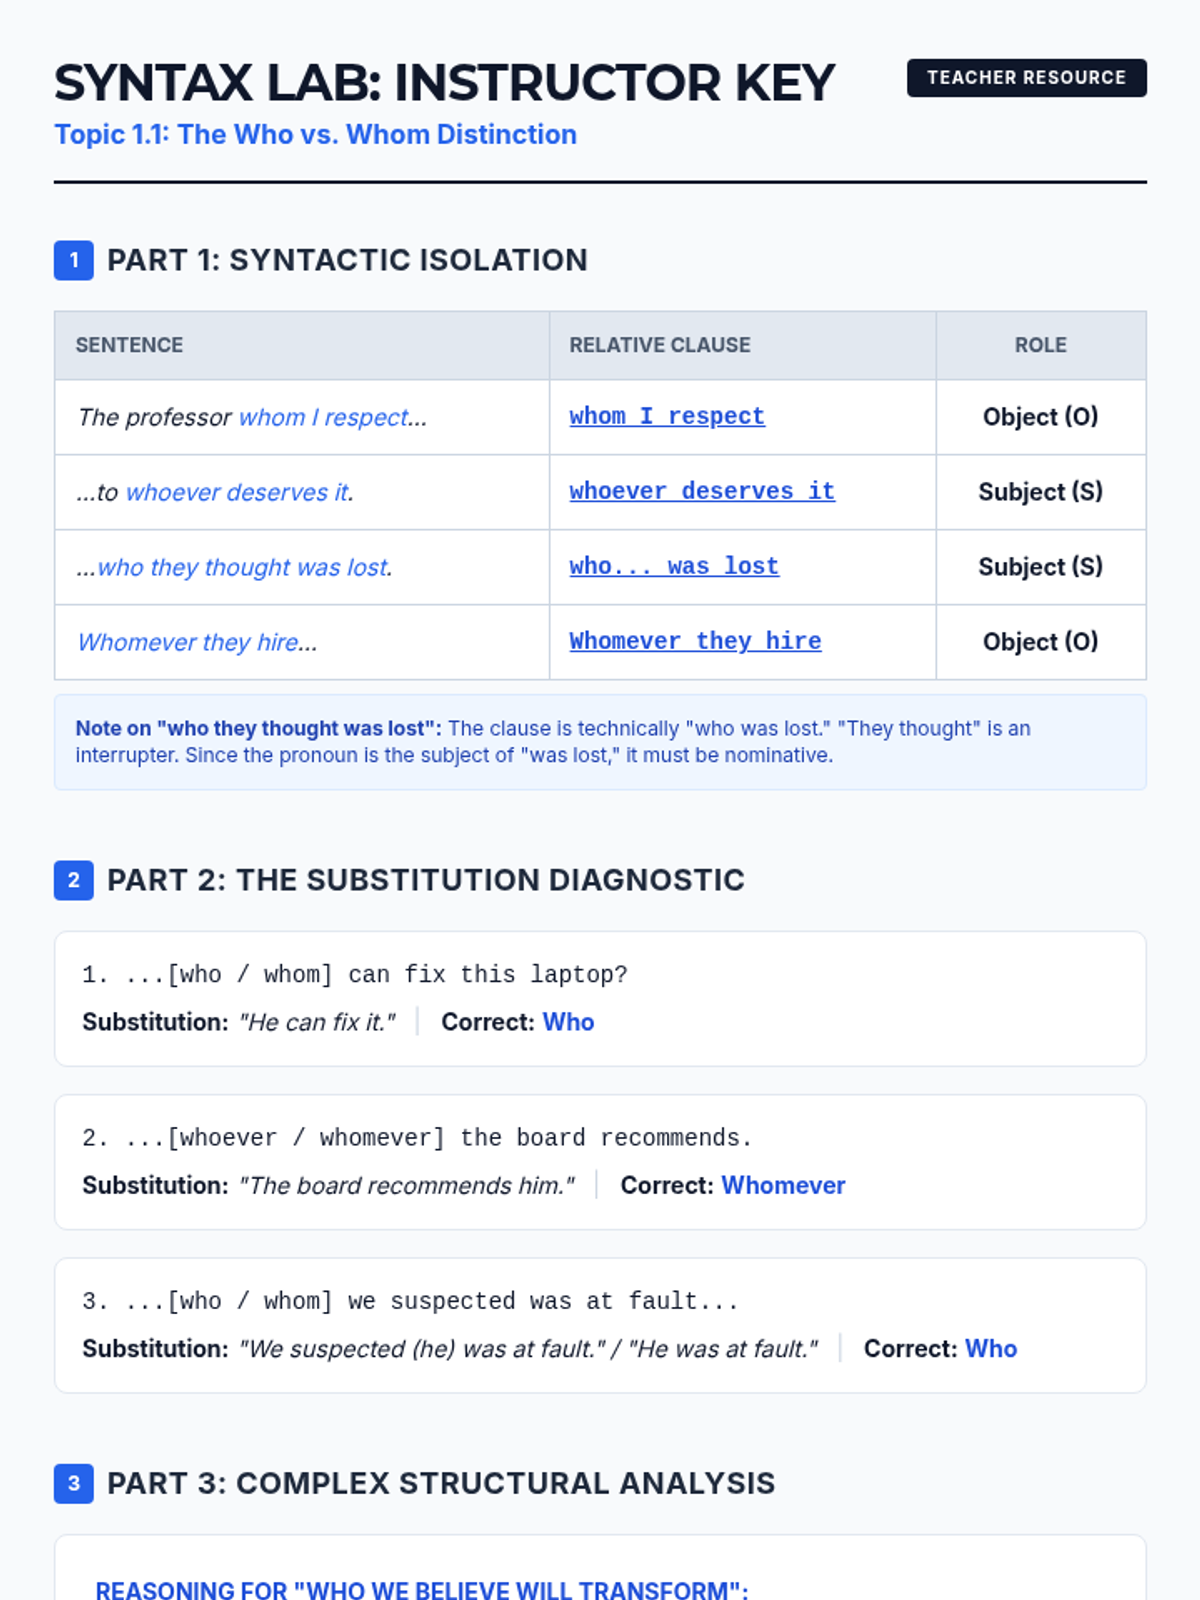Viewport: 1200px width, 1600px height.
Task: Open the 'whom I respect' clause link
Action: [x=666, y=416]
